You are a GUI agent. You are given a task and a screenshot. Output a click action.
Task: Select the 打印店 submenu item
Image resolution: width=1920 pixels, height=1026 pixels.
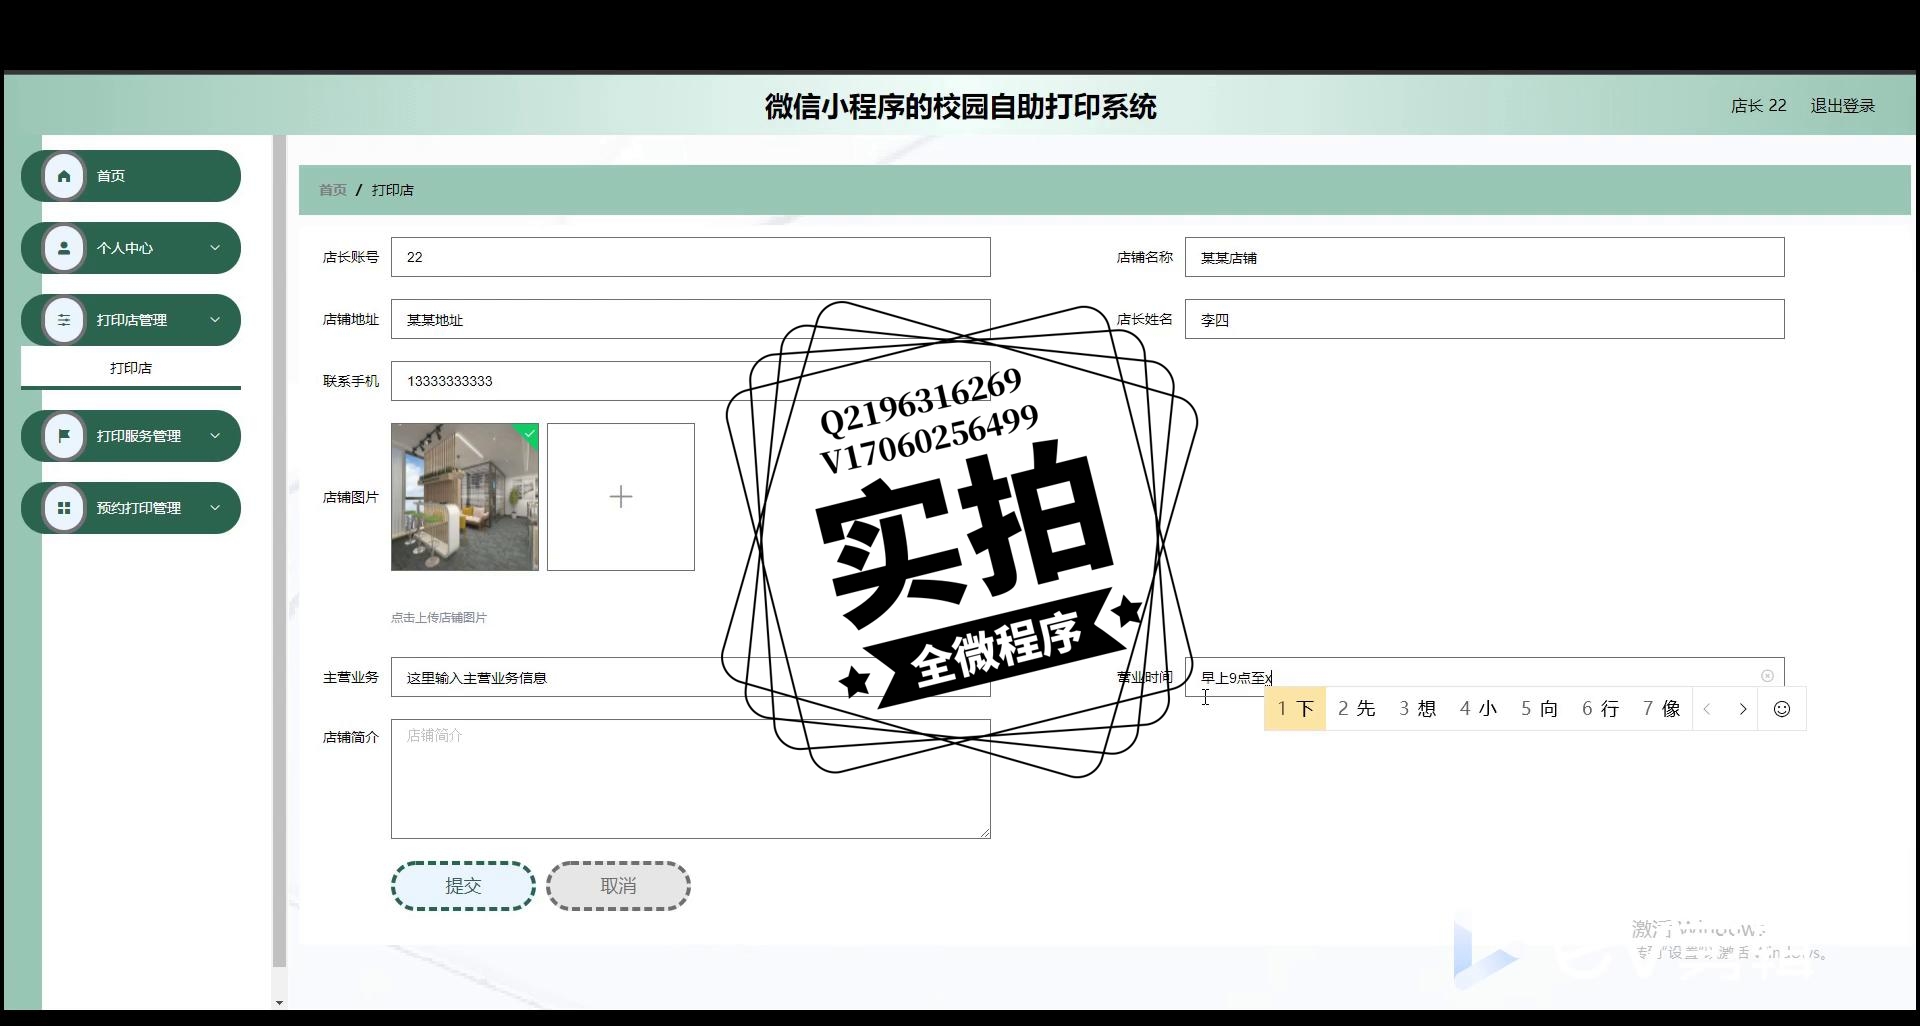pos(131,368)
